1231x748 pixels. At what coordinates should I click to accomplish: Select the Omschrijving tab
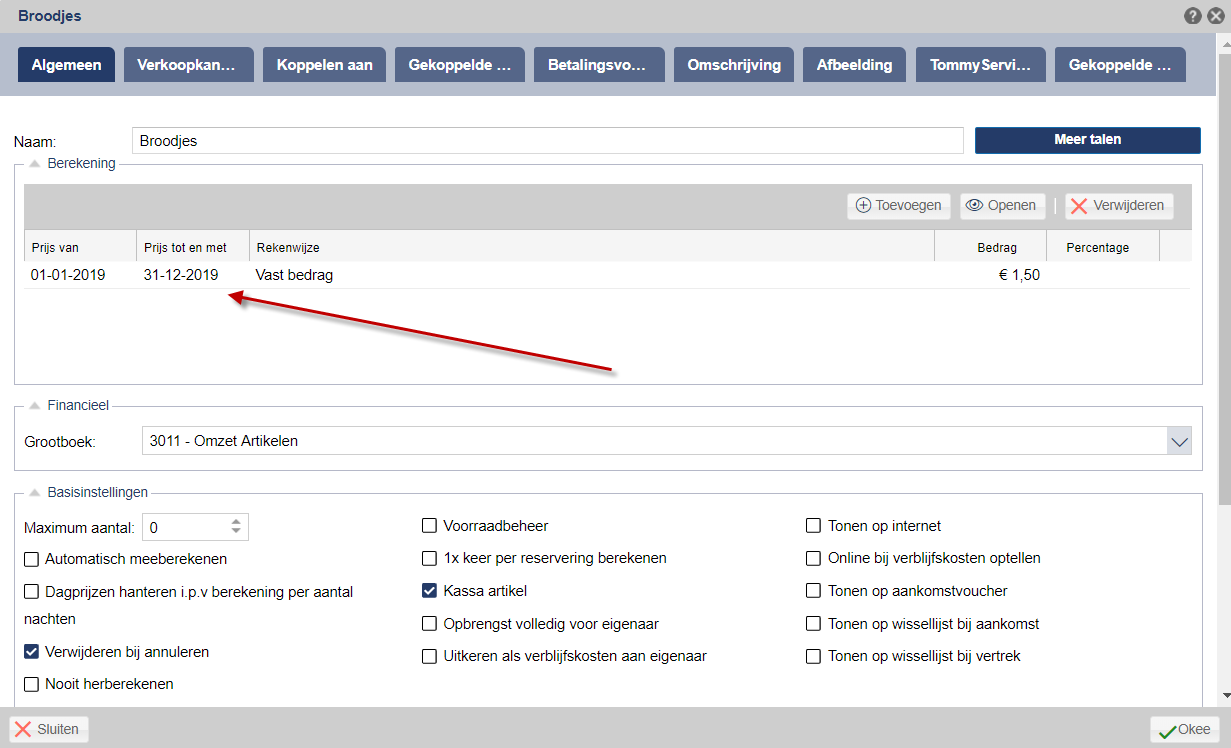[x=733, y=65]
